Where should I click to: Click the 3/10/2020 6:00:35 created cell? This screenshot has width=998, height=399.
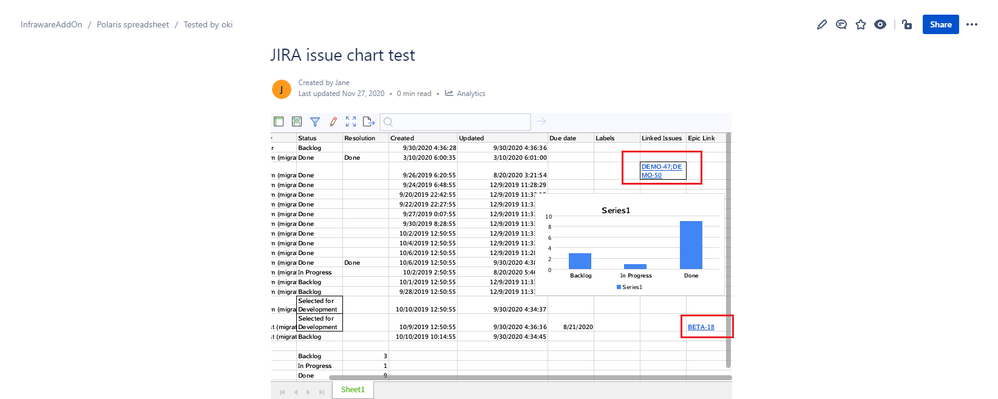pyautogui.click(x=423, y=157)
